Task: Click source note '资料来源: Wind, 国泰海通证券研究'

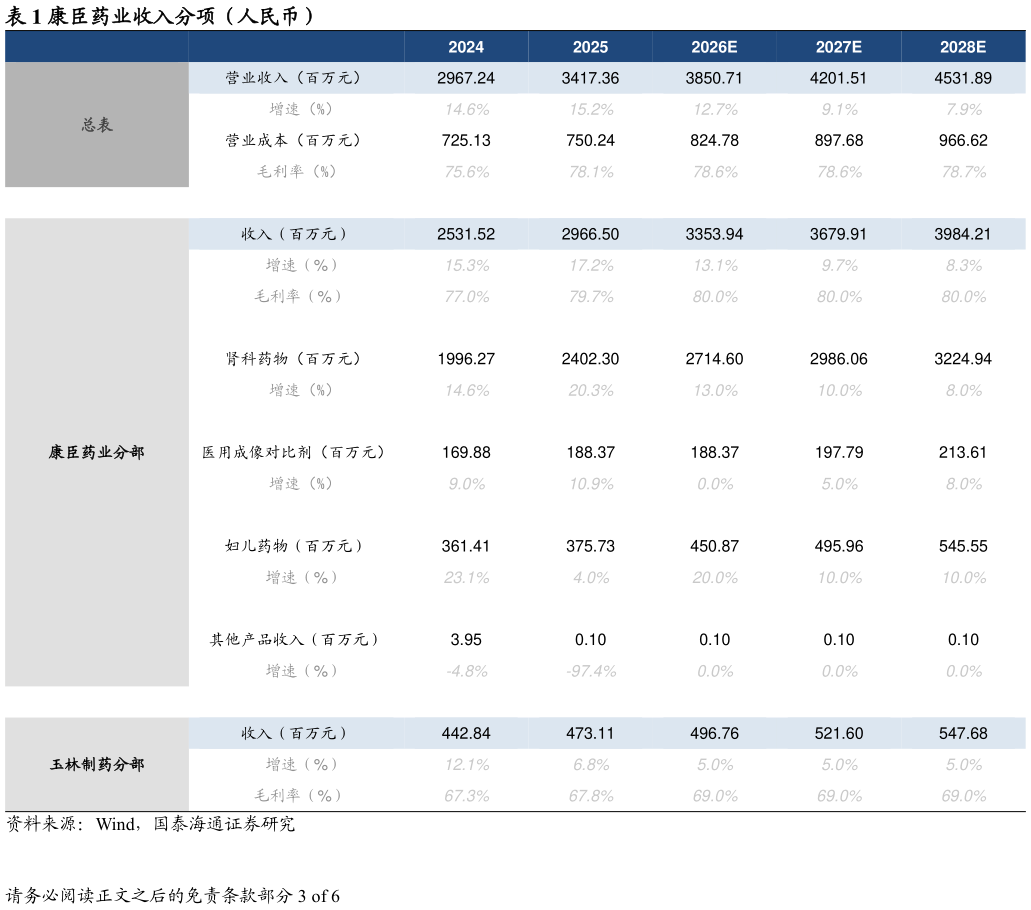Action: (151, 825)
